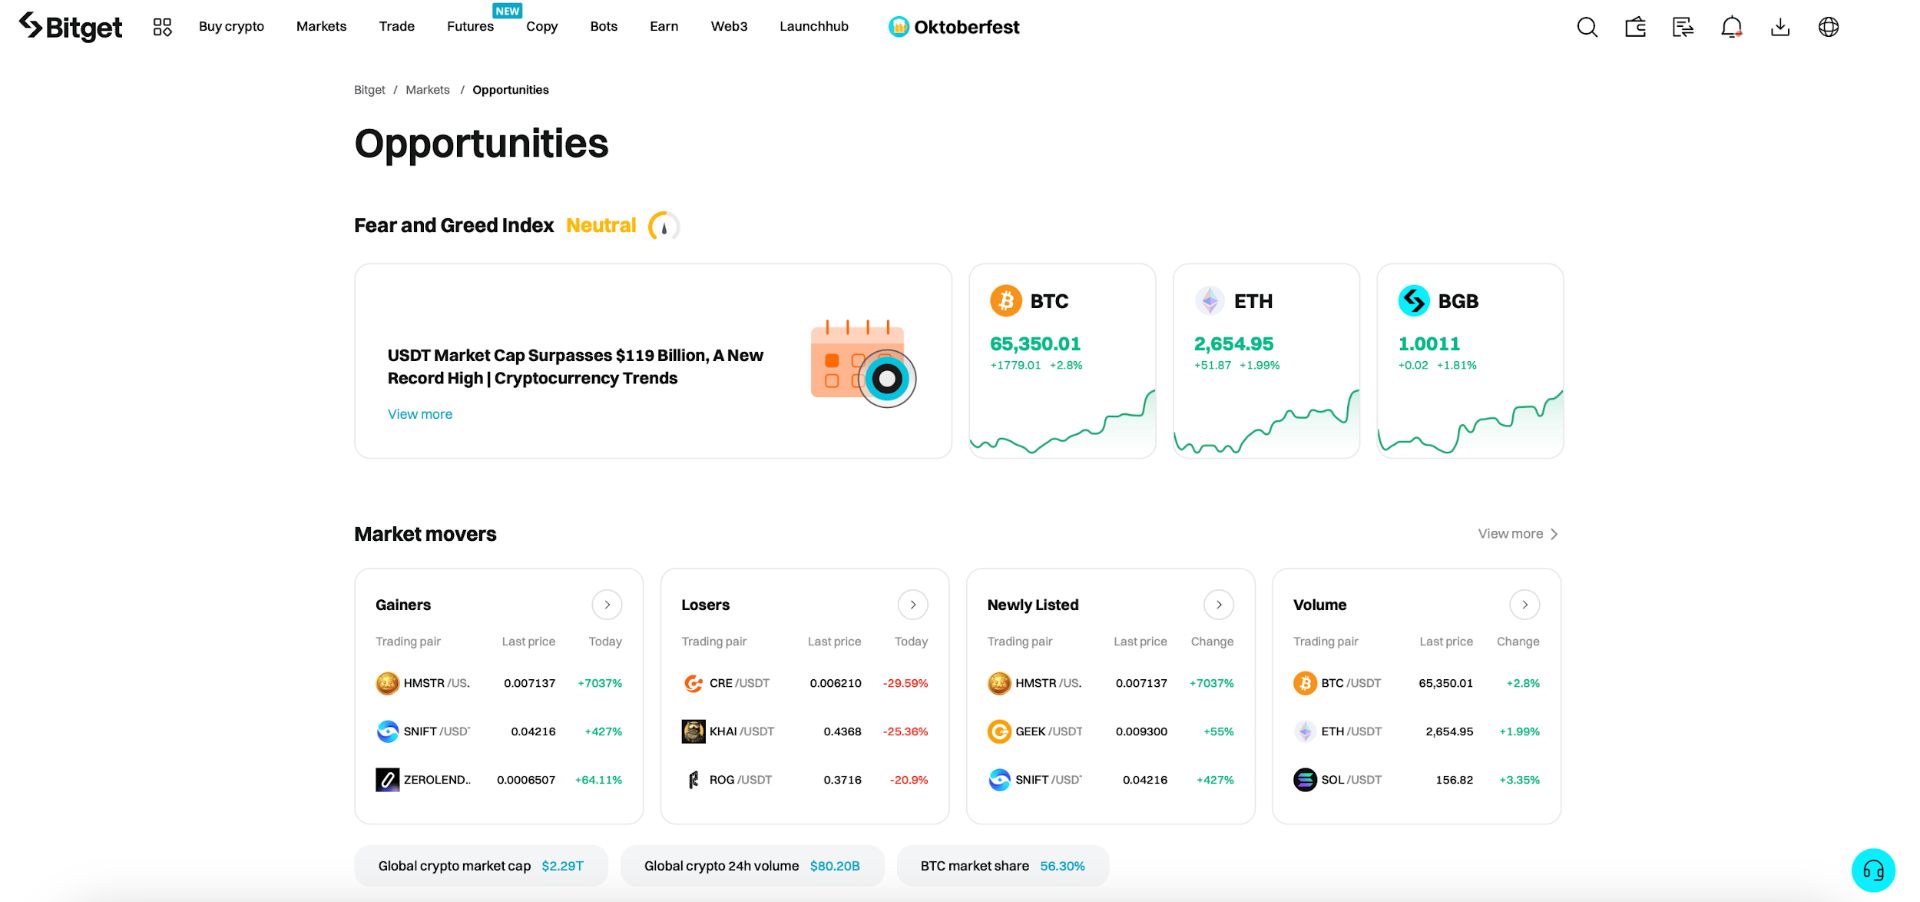Select KHAI/USDT pair in Losers
1920x902 pixels.
click(x=742, y=731)
